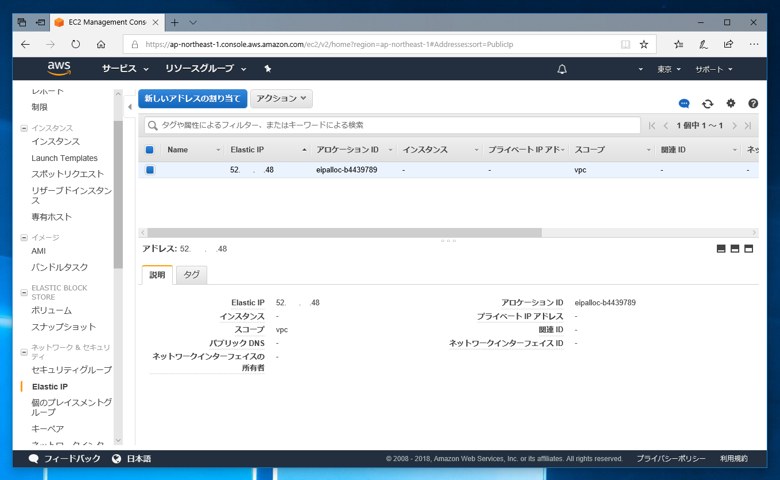
Task: Select the middle split pane layout icon
Action: (x=735, y=249)
